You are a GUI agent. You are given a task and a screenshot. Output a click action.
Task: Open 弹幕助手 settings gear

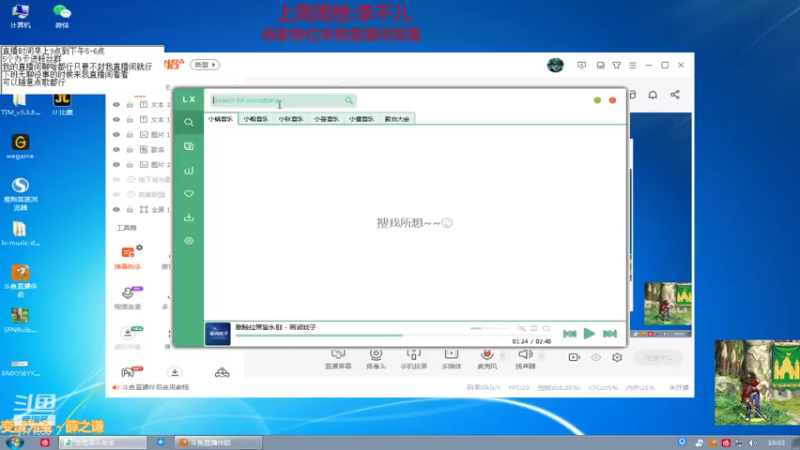pyautogui.click(x=139, y=247)
